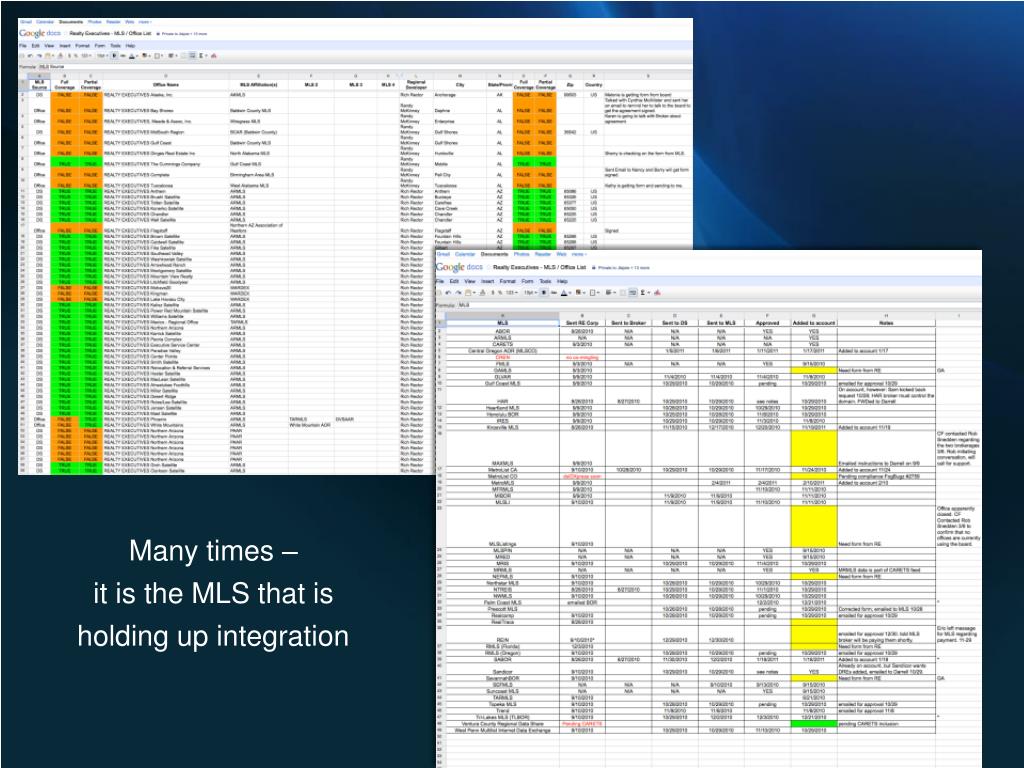Open the Format menu in the front window
This screenshot has width=1024, height=768.
(507, 281)
